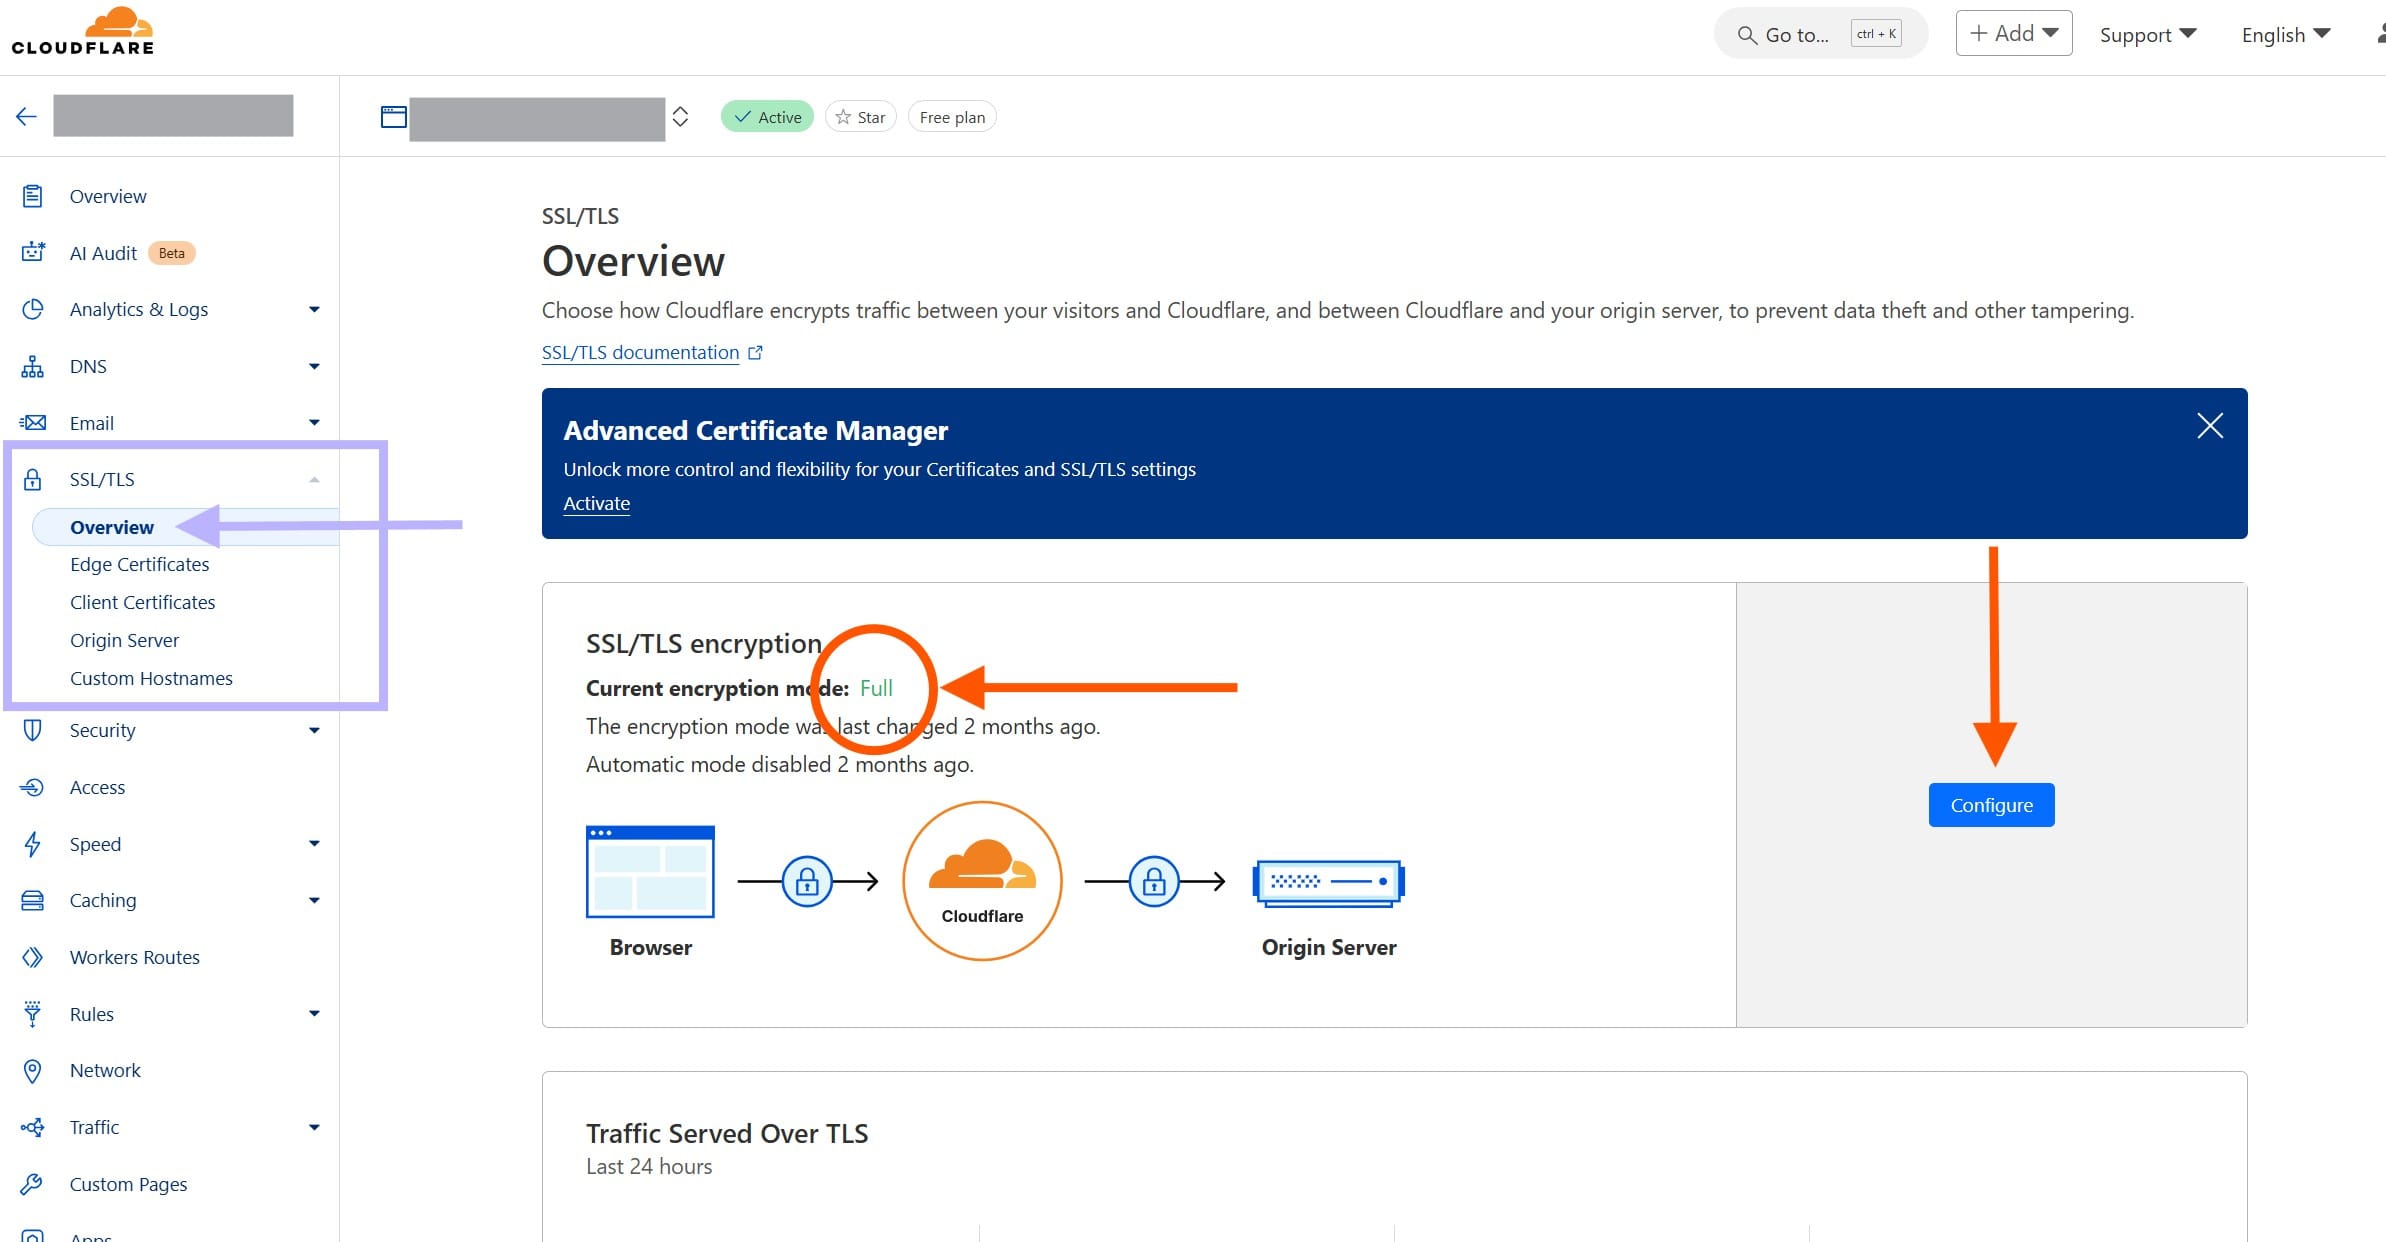
Task: Click the Cloudflare logo
Action: (84, 30)
